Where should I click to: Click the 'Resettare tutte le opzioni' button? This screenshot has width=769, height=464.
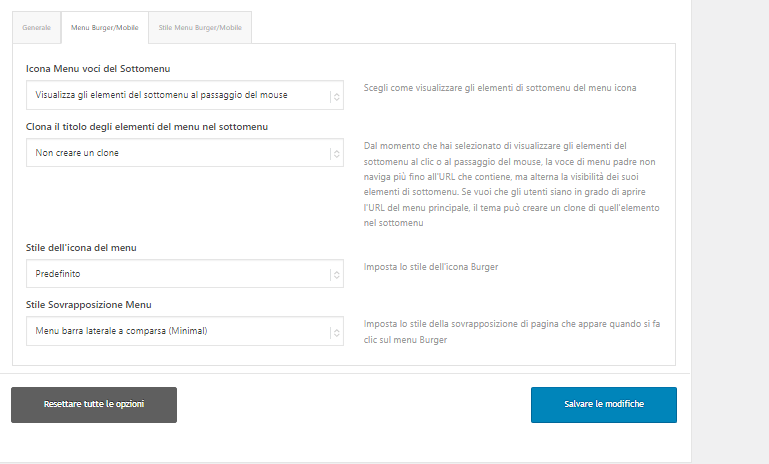(94, 405)
